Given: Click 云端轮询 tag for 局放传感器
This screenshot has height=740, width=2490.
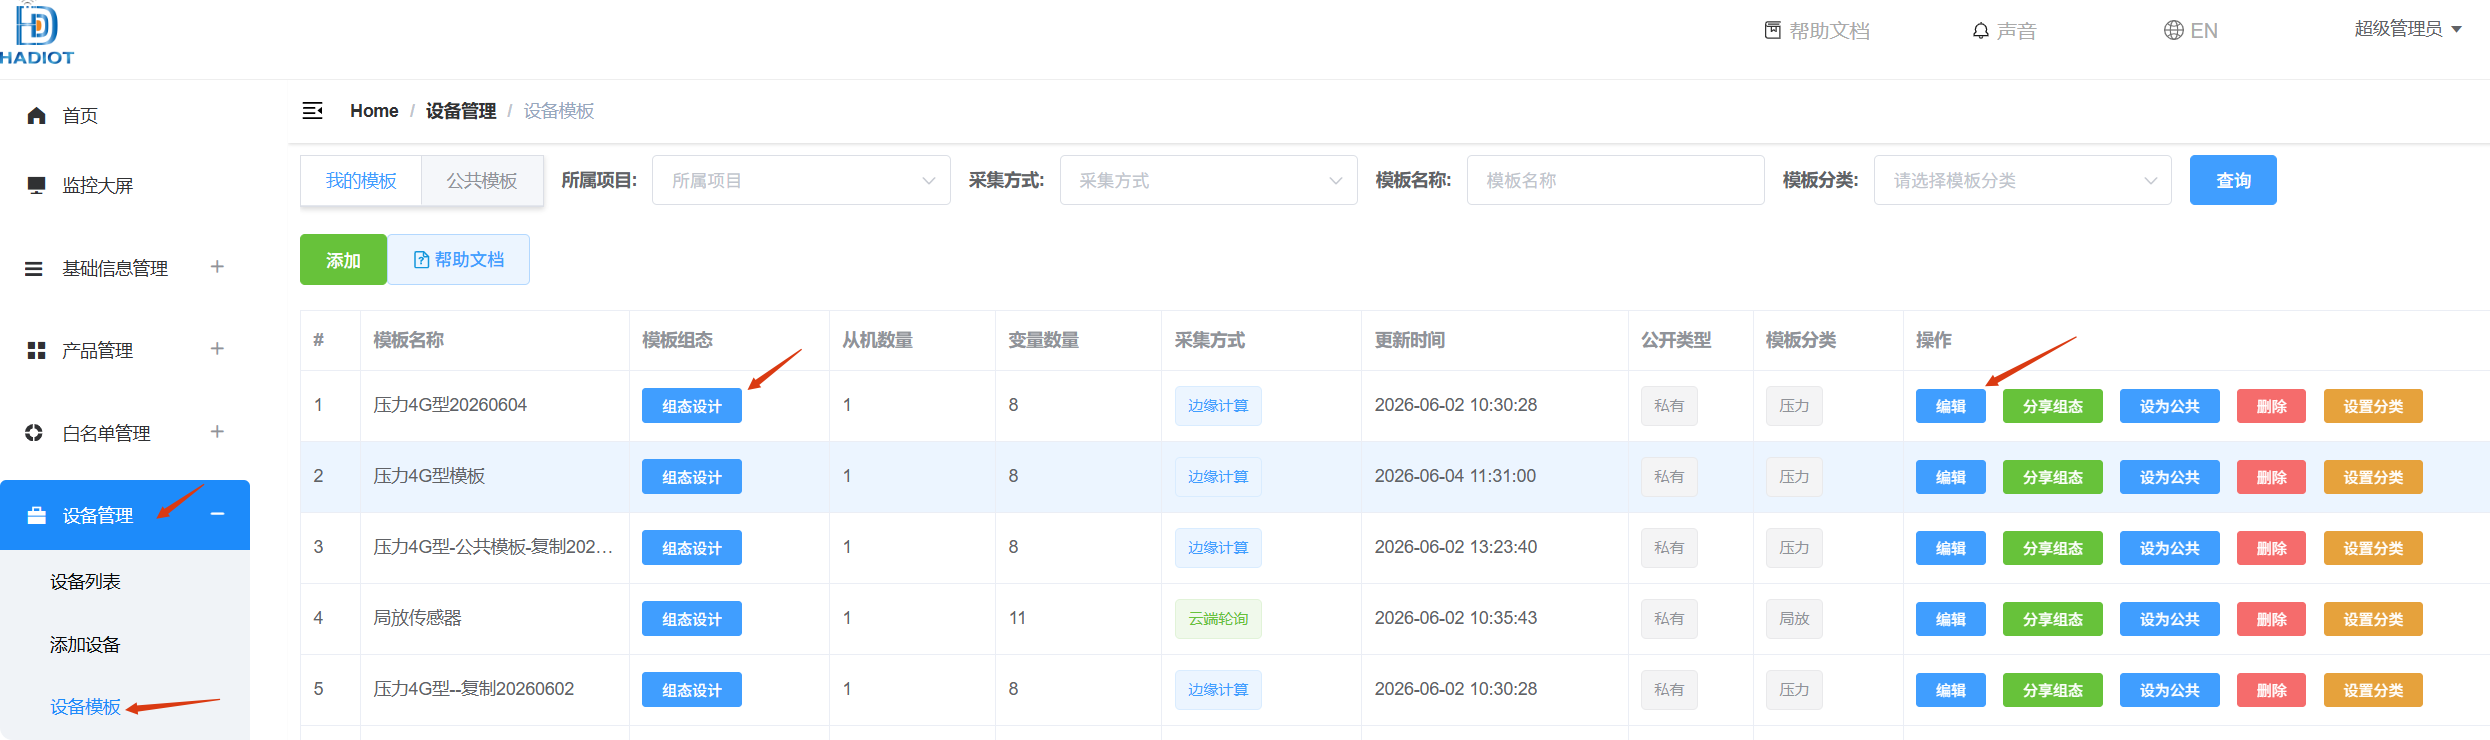Looking at the screenshot, I should (x=1218, y=619).
